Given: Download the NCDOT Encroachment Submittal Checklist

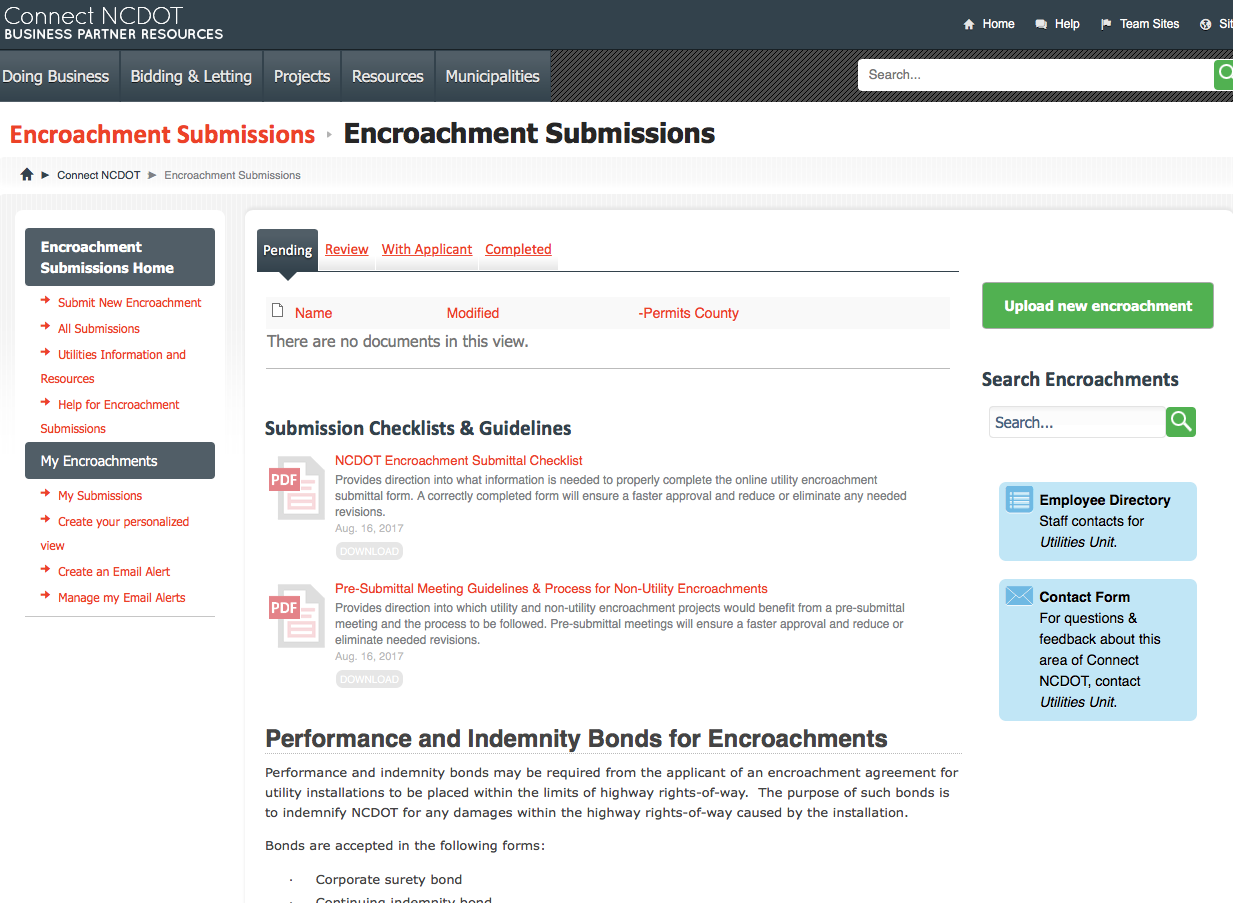Looking at the screenshot, I should [369, 551].
